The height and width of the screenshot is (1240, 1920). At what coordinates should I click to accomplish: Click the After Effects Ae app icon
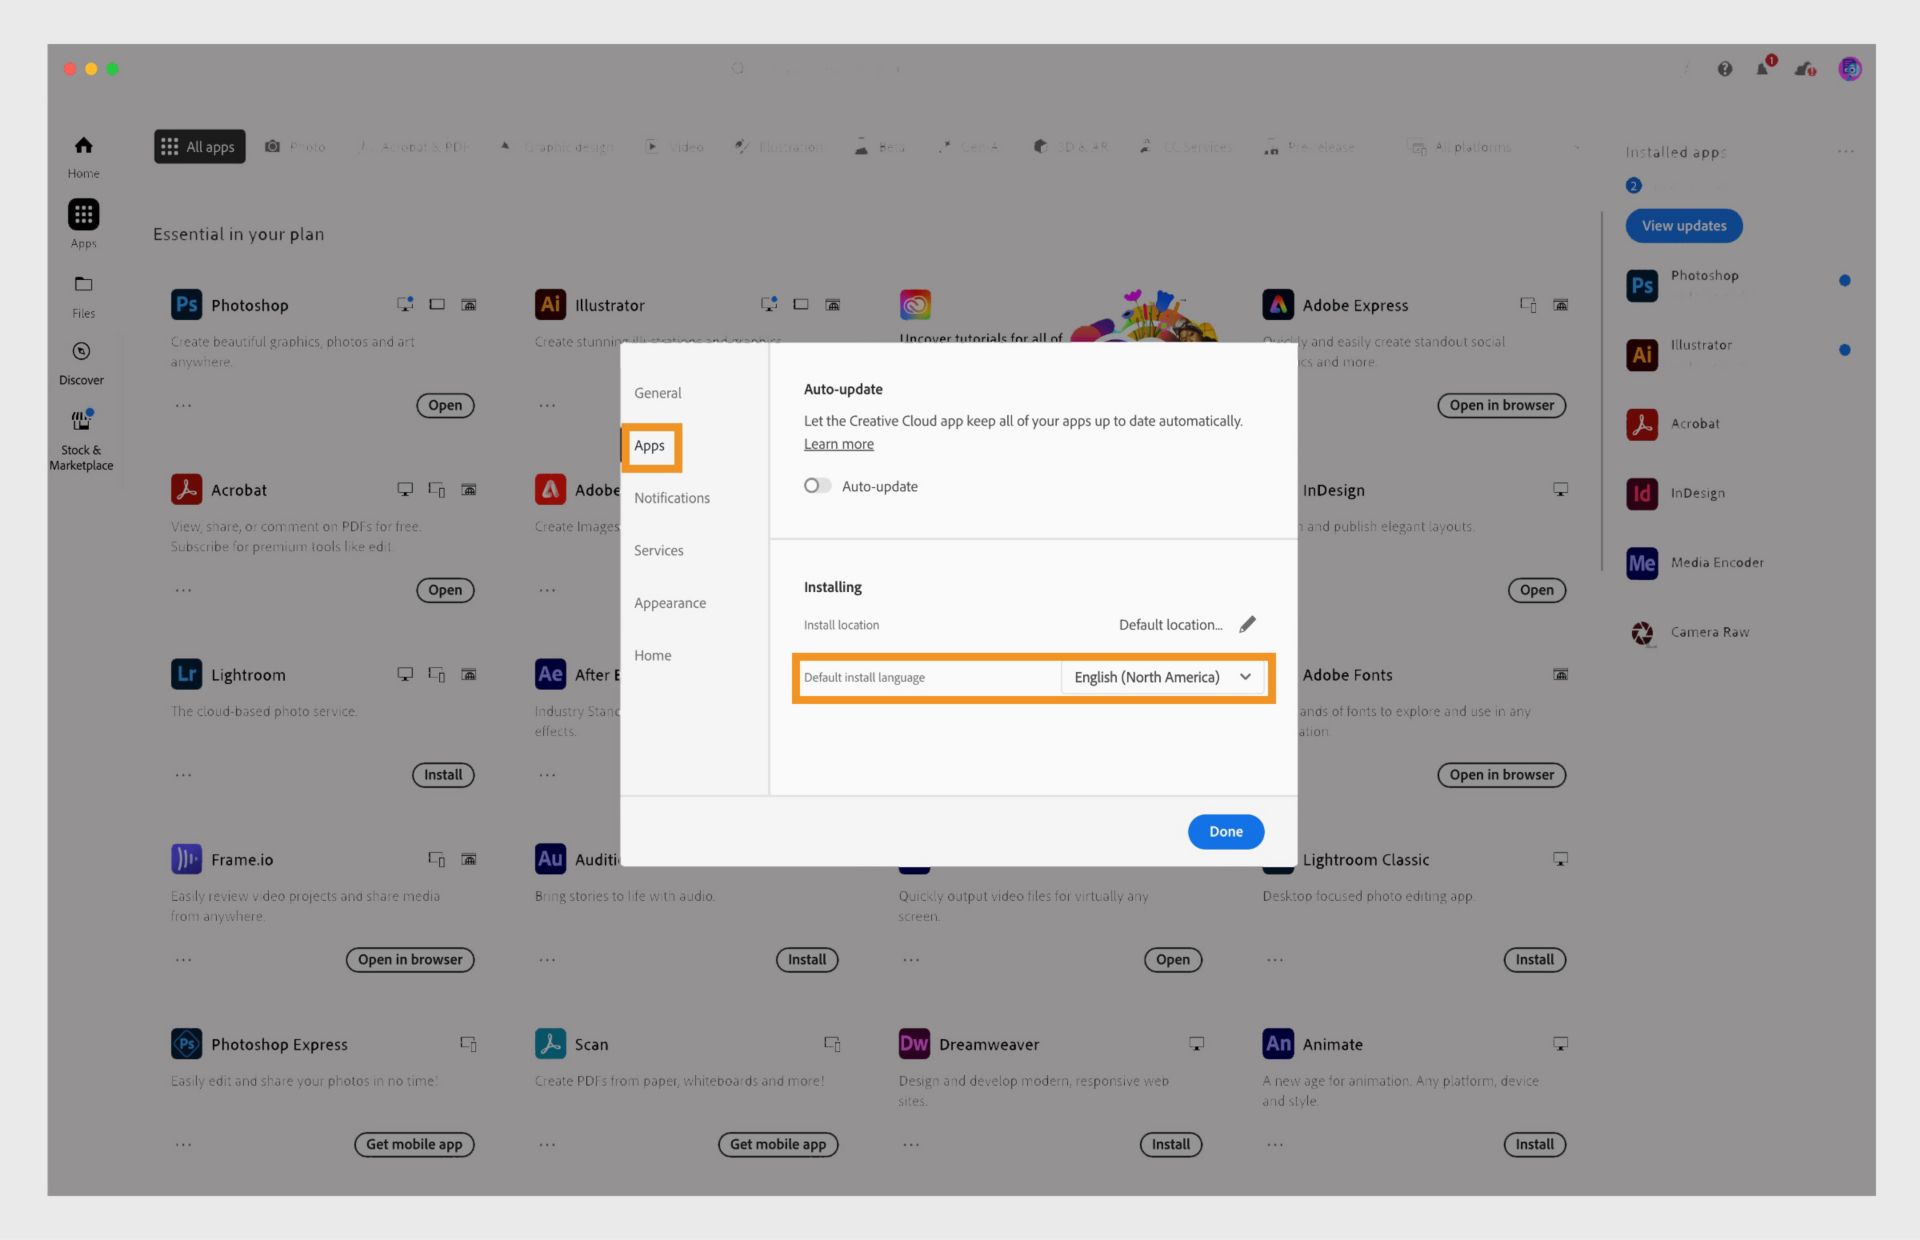pos(551,675)
